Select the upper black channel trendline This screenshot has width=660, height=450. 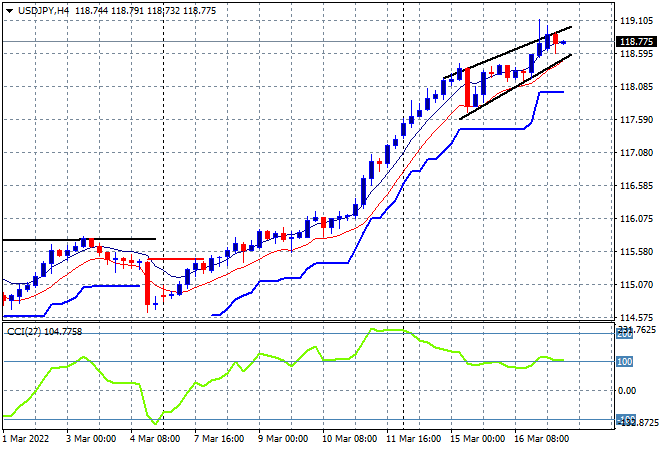point(507,53)
